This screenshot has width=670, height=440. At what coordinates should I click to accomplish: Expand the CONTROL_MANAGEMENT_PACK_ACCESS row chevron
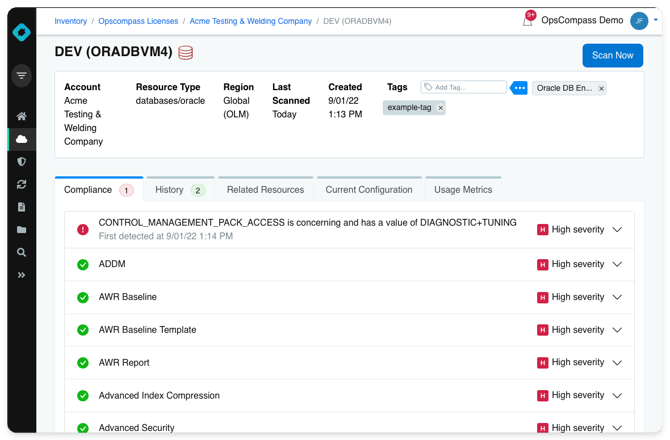(x=617, y=230)
